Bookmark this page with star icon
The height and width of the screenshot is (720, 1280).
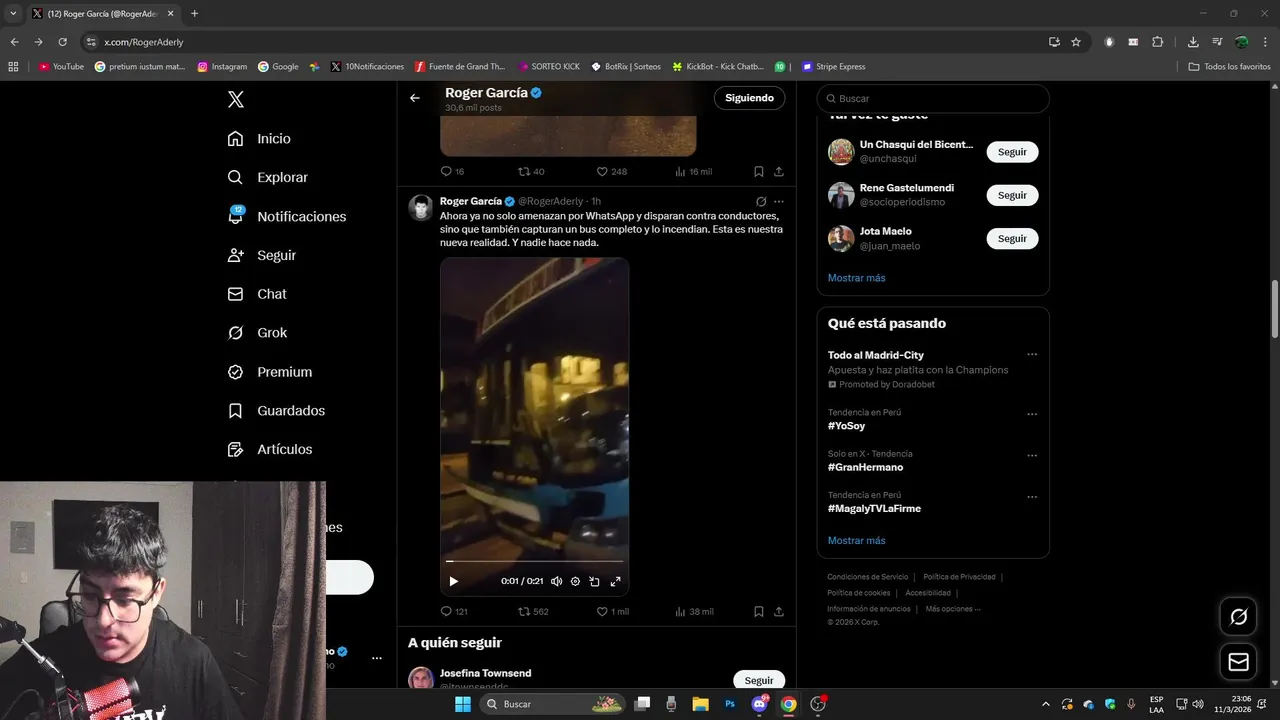point(1076,42)
